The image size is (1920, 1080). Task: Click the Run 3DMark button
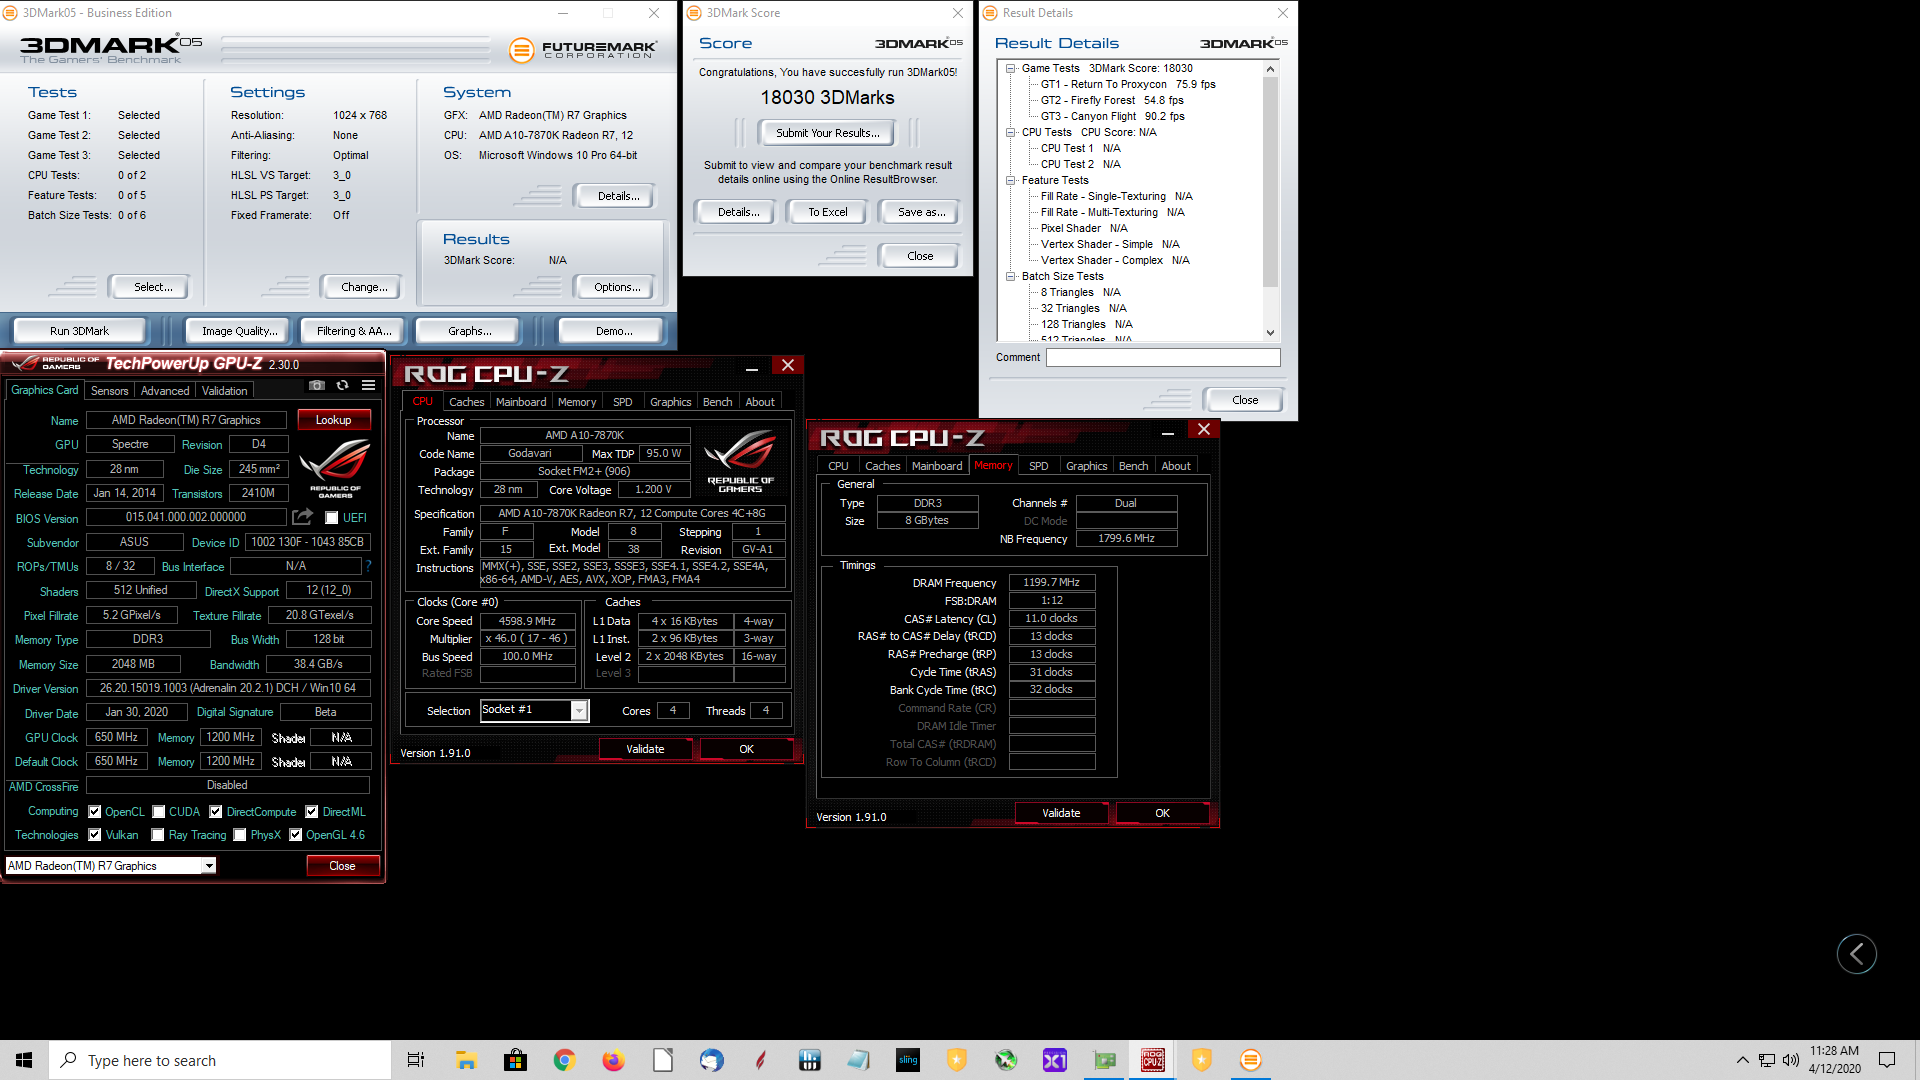(x=79, y=331)
